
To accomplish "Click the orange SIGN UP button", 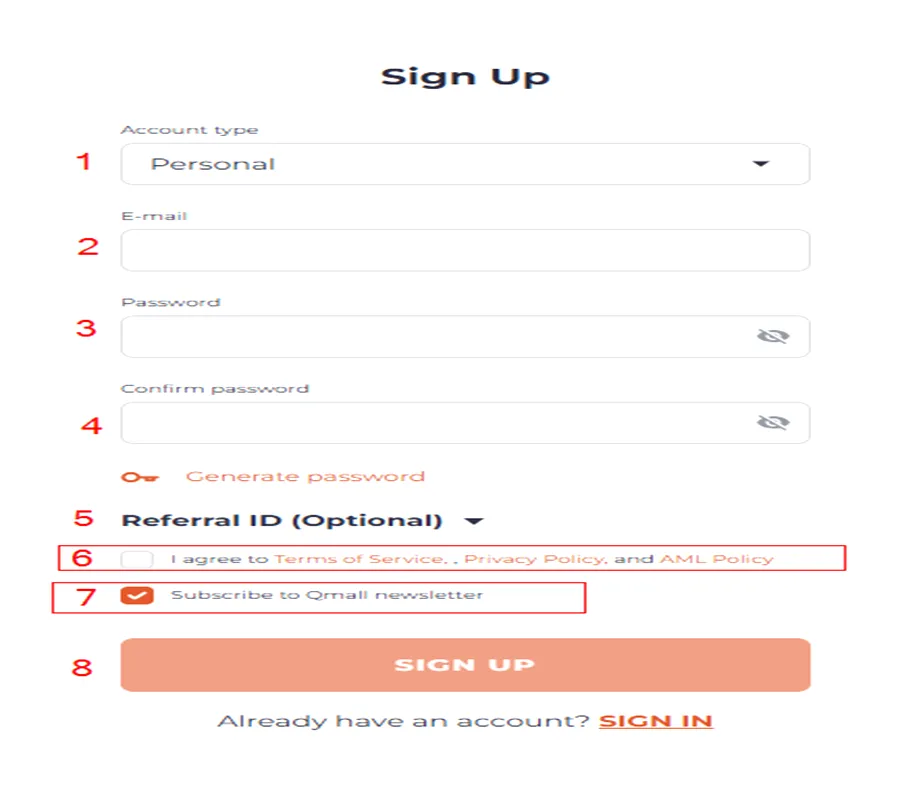I will tap(465, 665).
